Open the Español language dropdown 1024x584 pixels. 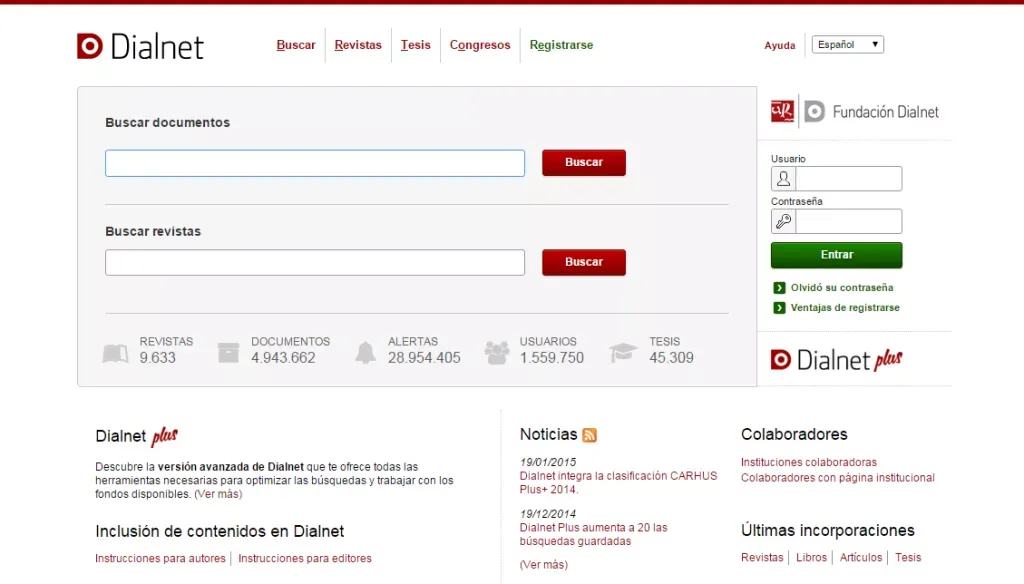pyautogui.click(x=848, y=44)
